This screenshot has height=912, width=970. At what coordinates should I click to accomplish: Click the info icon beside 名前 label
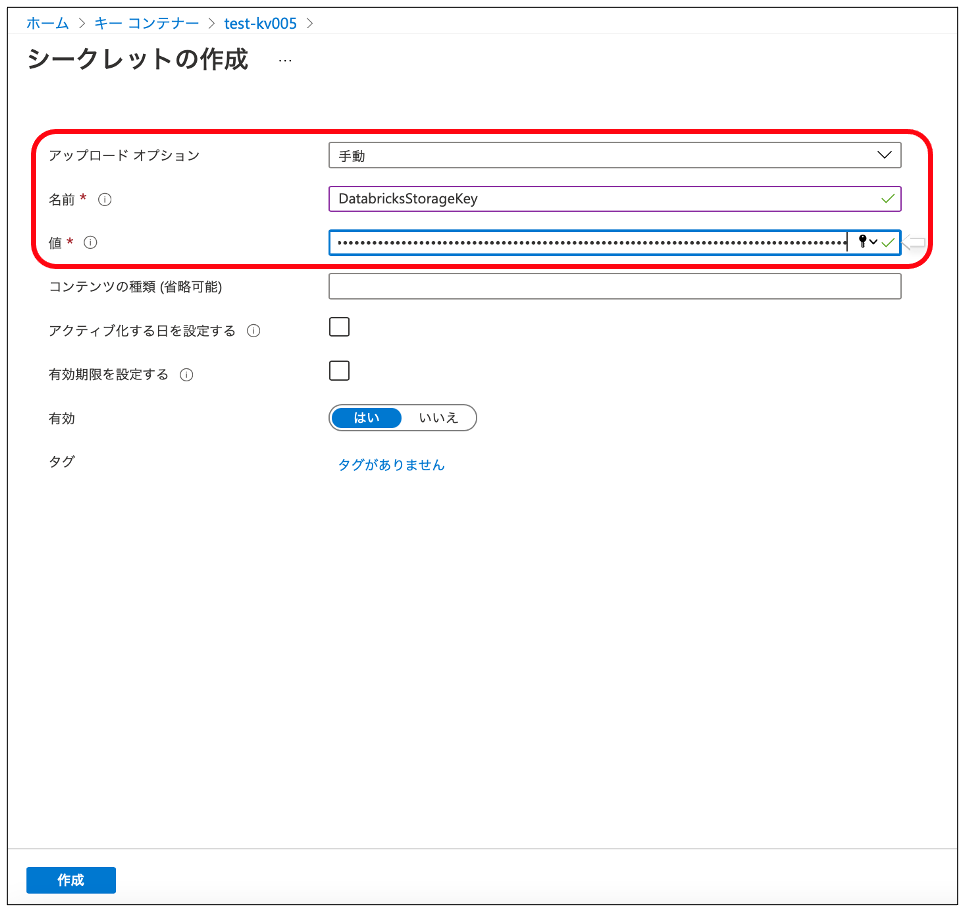tap(104, 199)
